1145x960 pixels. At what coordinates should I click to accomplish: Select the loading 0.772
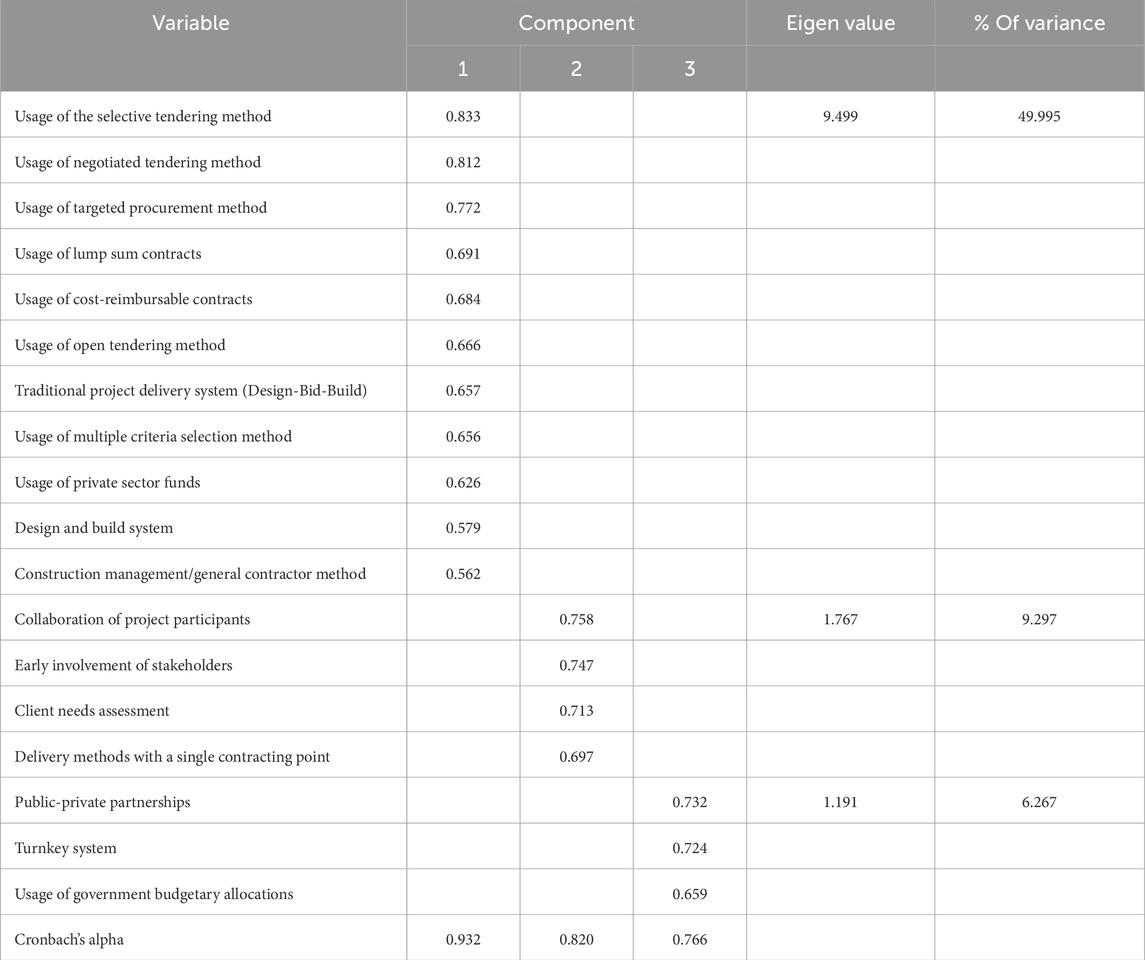463,208
